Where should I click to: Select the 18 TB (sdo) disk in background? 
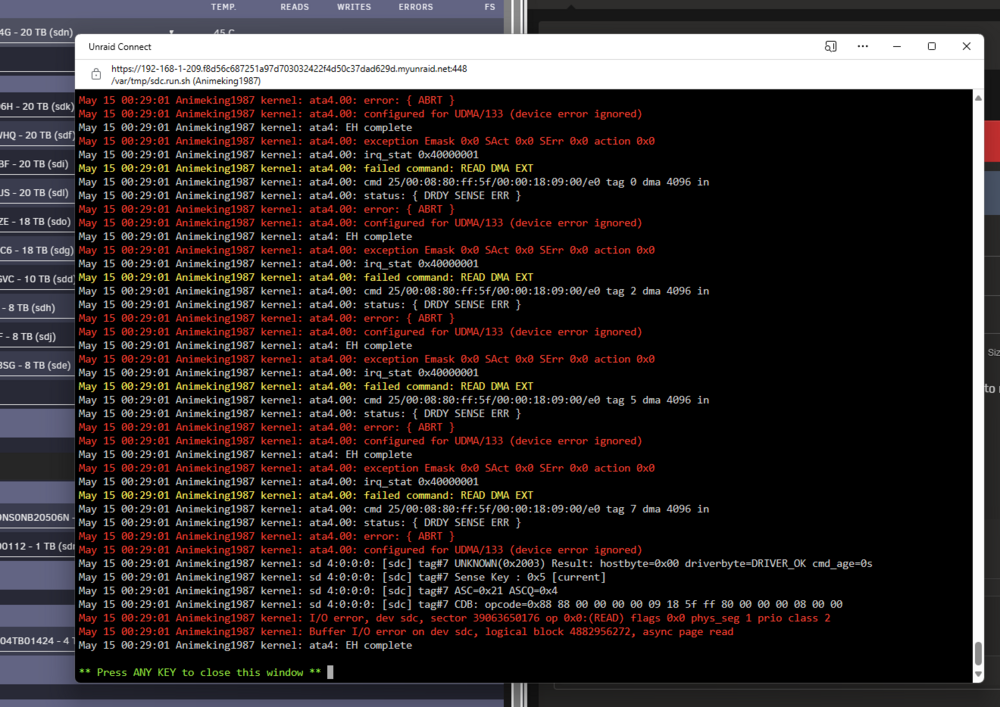[x=36, y=221]
